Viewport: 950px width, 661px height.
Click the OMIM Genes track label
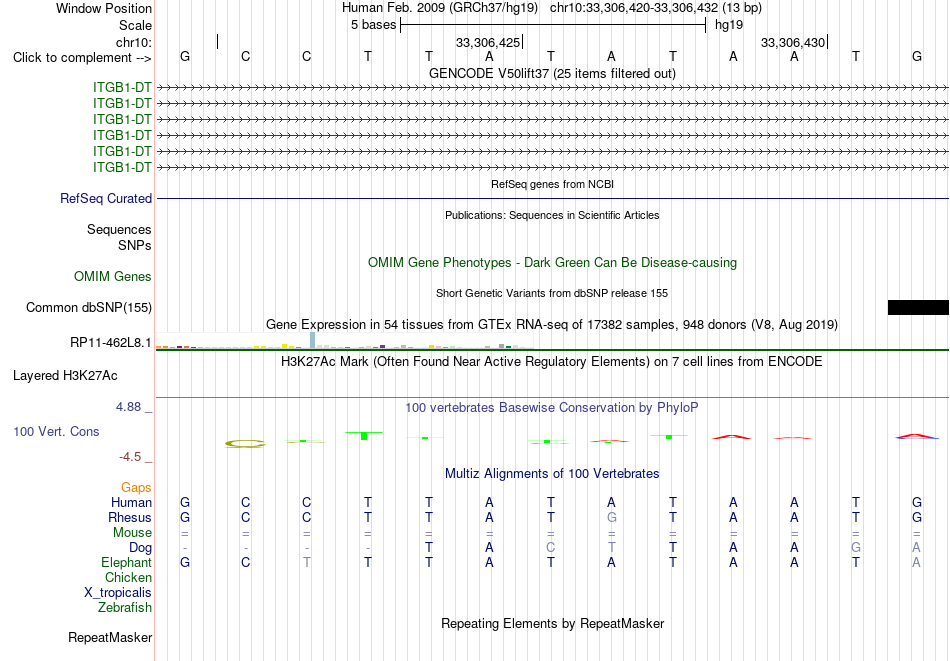(113, 277)
